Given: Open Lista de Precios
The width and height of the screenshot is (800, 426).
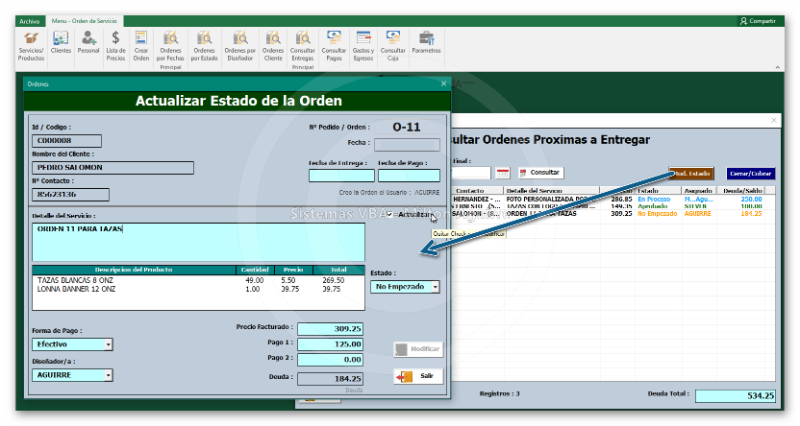Looking at the screenshot, I should [116, 46].
